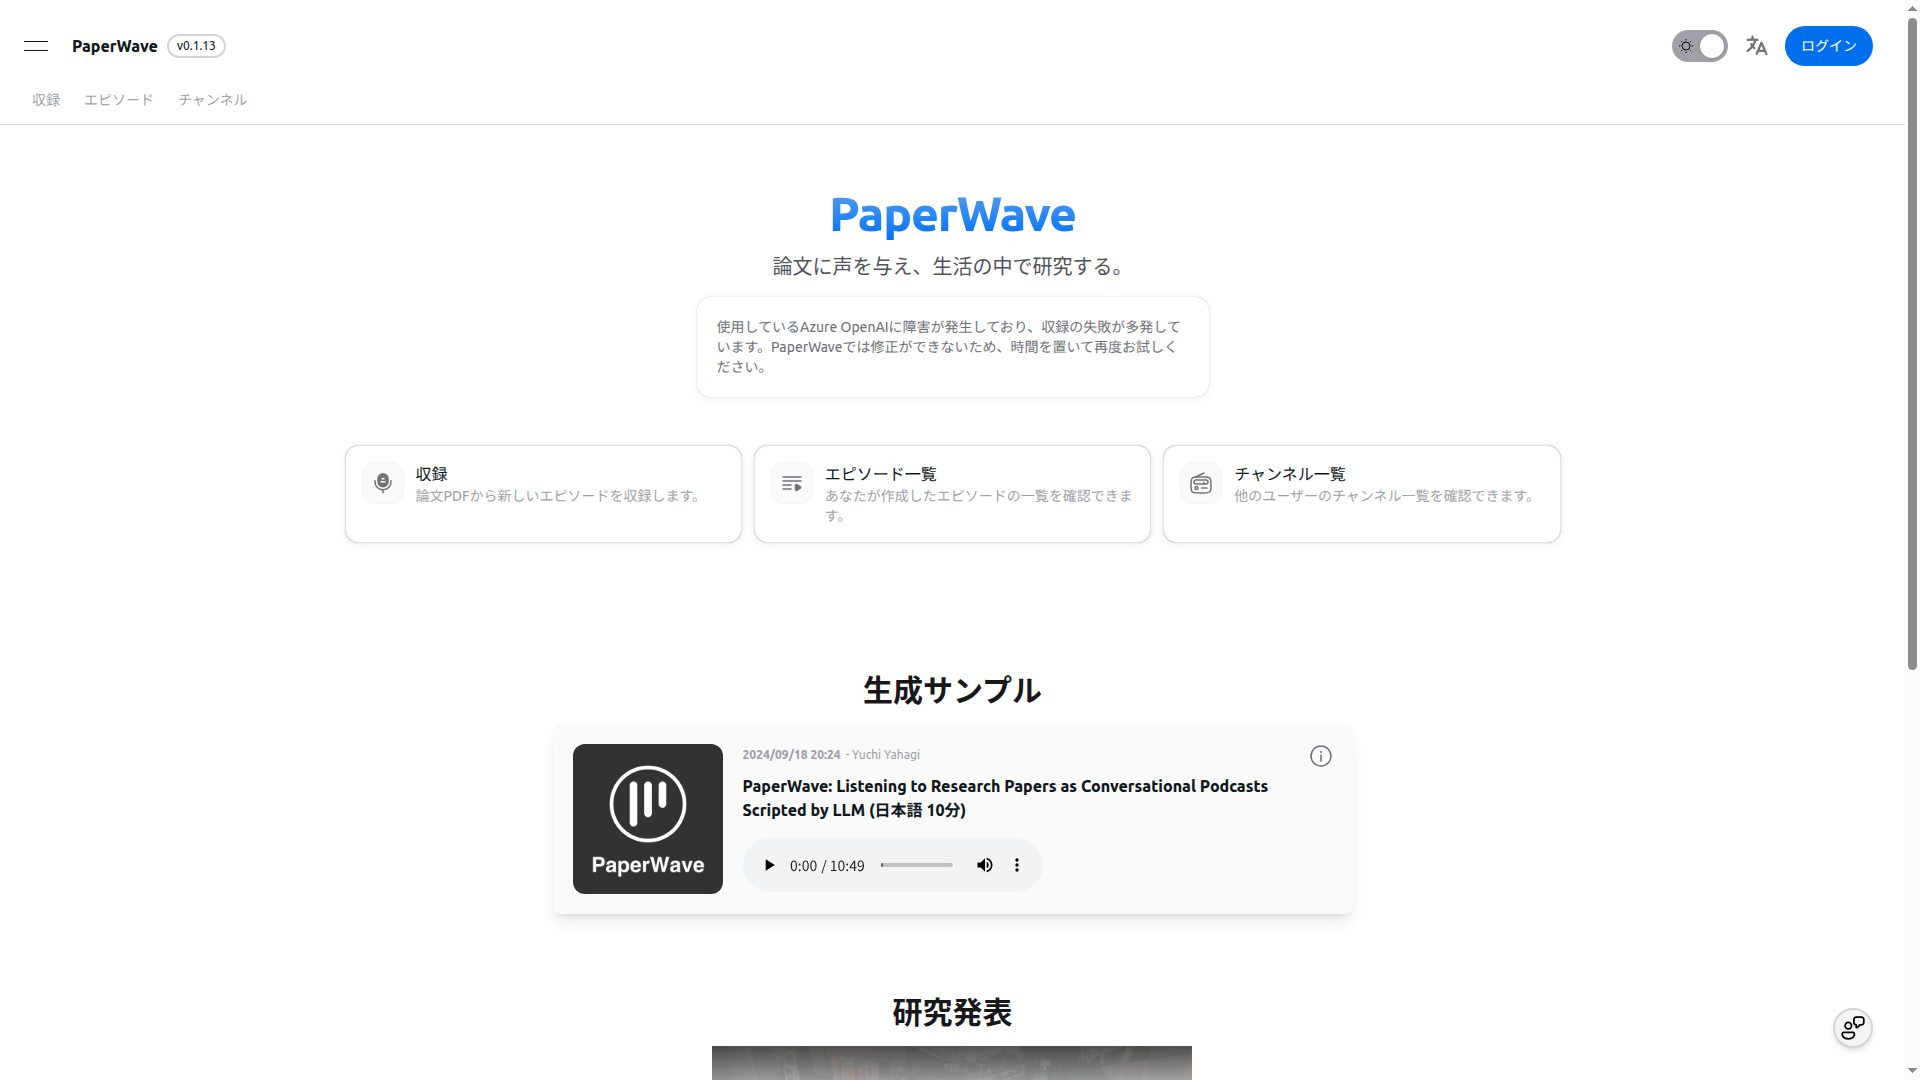
Task: Open the feedback chat icon bottom-right
Action: (1852, 1028)
